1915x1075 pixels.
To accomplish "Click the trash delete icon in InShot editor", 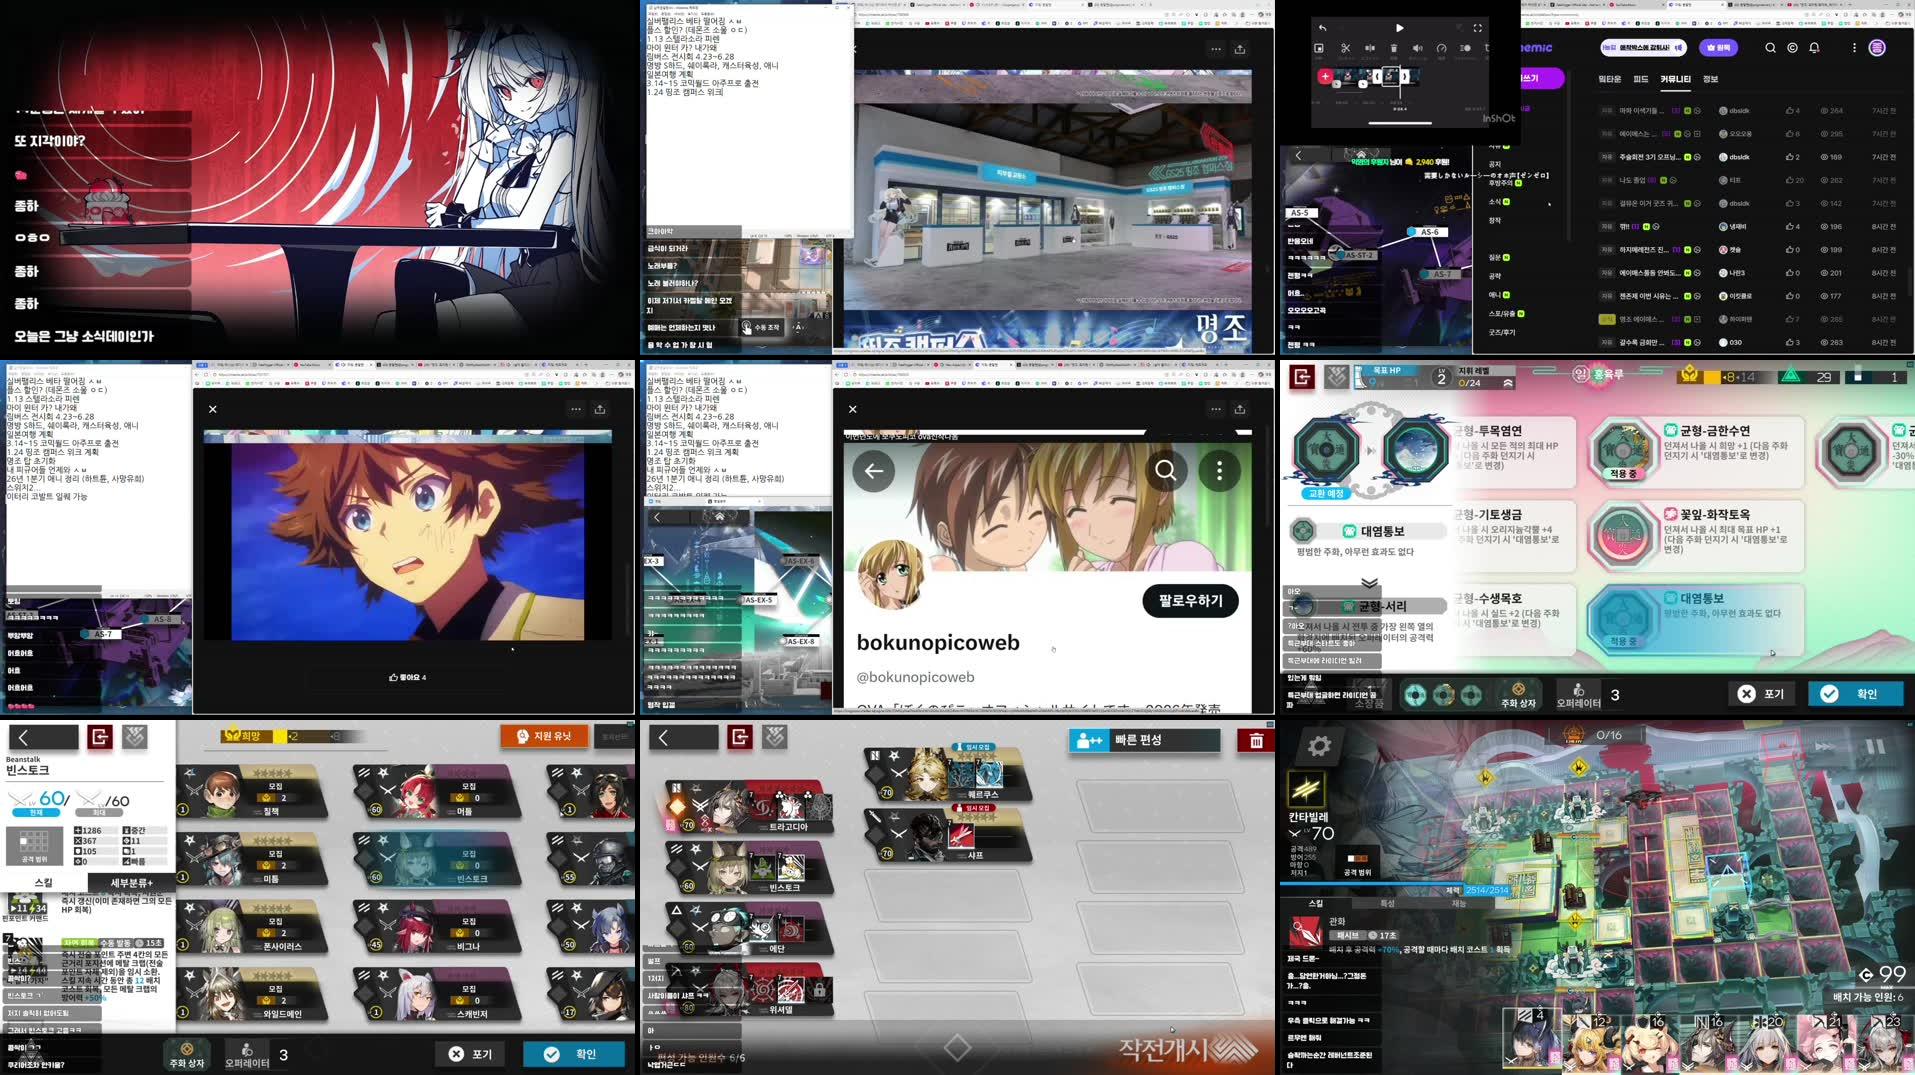I will pyautogui.click(x=1394, y=48).
